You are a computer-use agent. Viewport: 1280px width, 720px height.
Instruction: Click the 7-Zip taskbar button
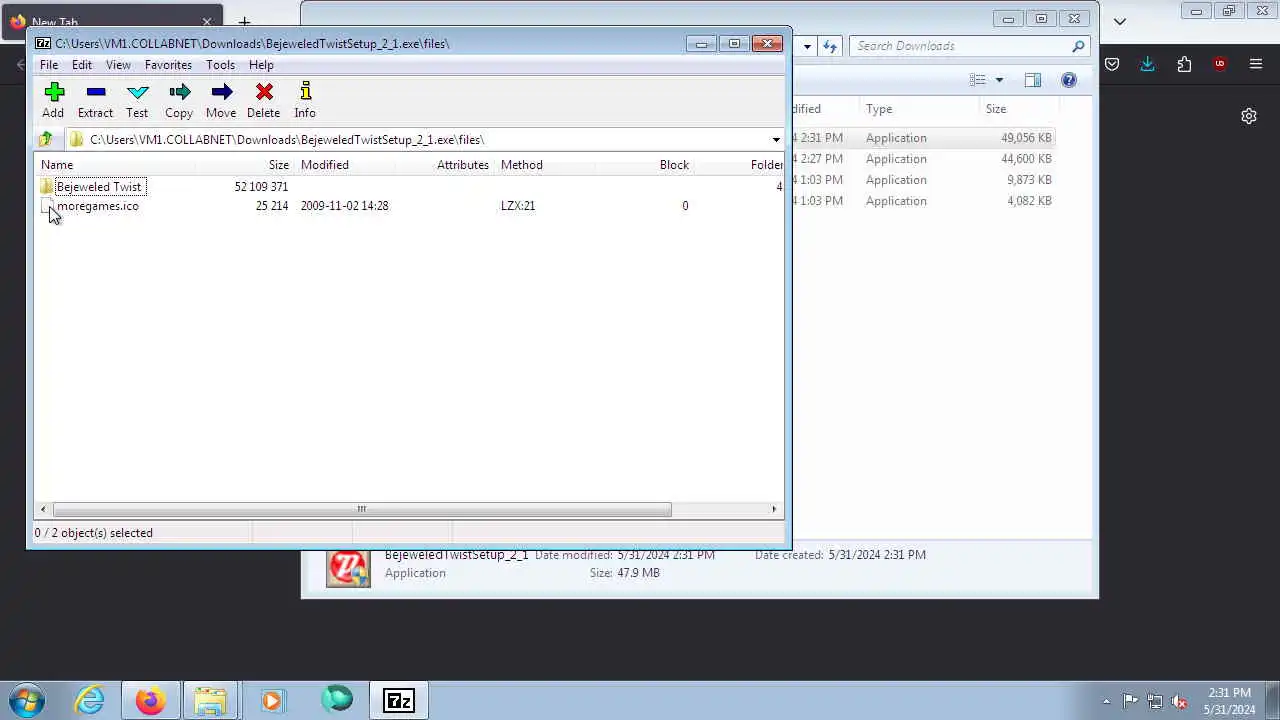pos(398,700)
